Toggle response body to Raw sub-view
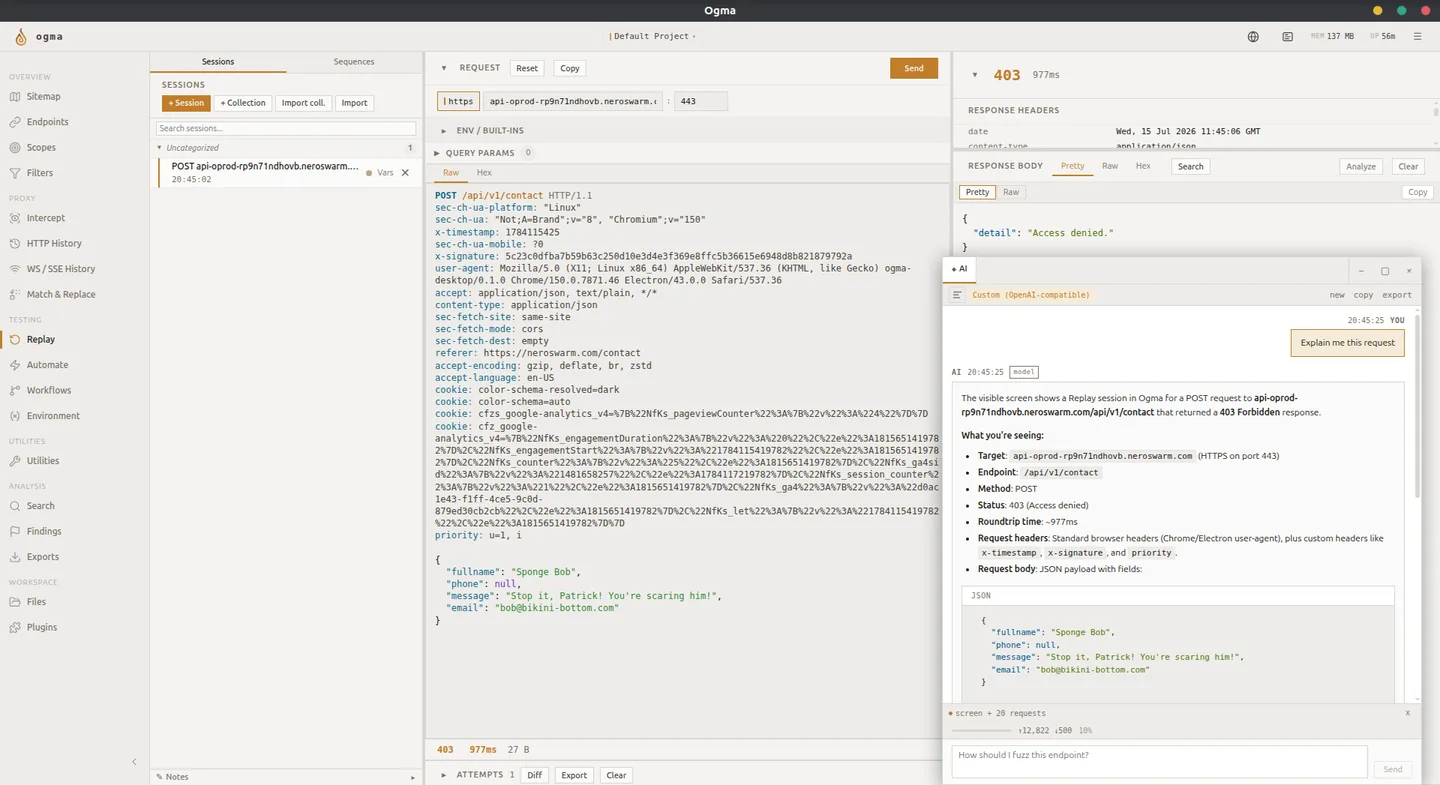The height and width of the screenshot is (785, 1440). pyautogui.click(x=1011, y=192)
